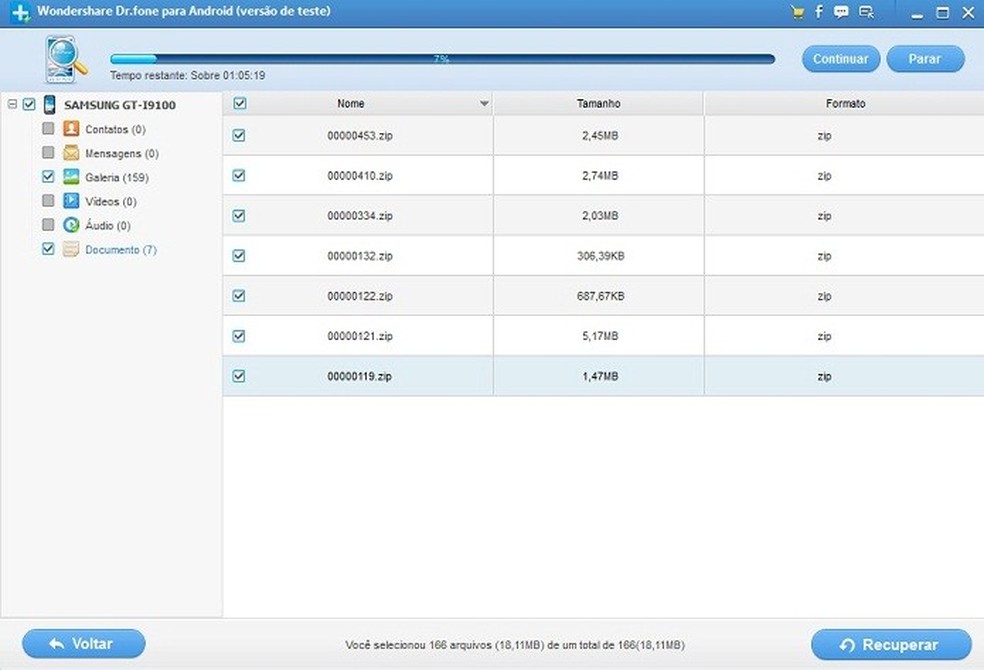This screenshot has width=984, height=670.
Task: Click the Nome column sort arrow
Action: tap(484, 104)
